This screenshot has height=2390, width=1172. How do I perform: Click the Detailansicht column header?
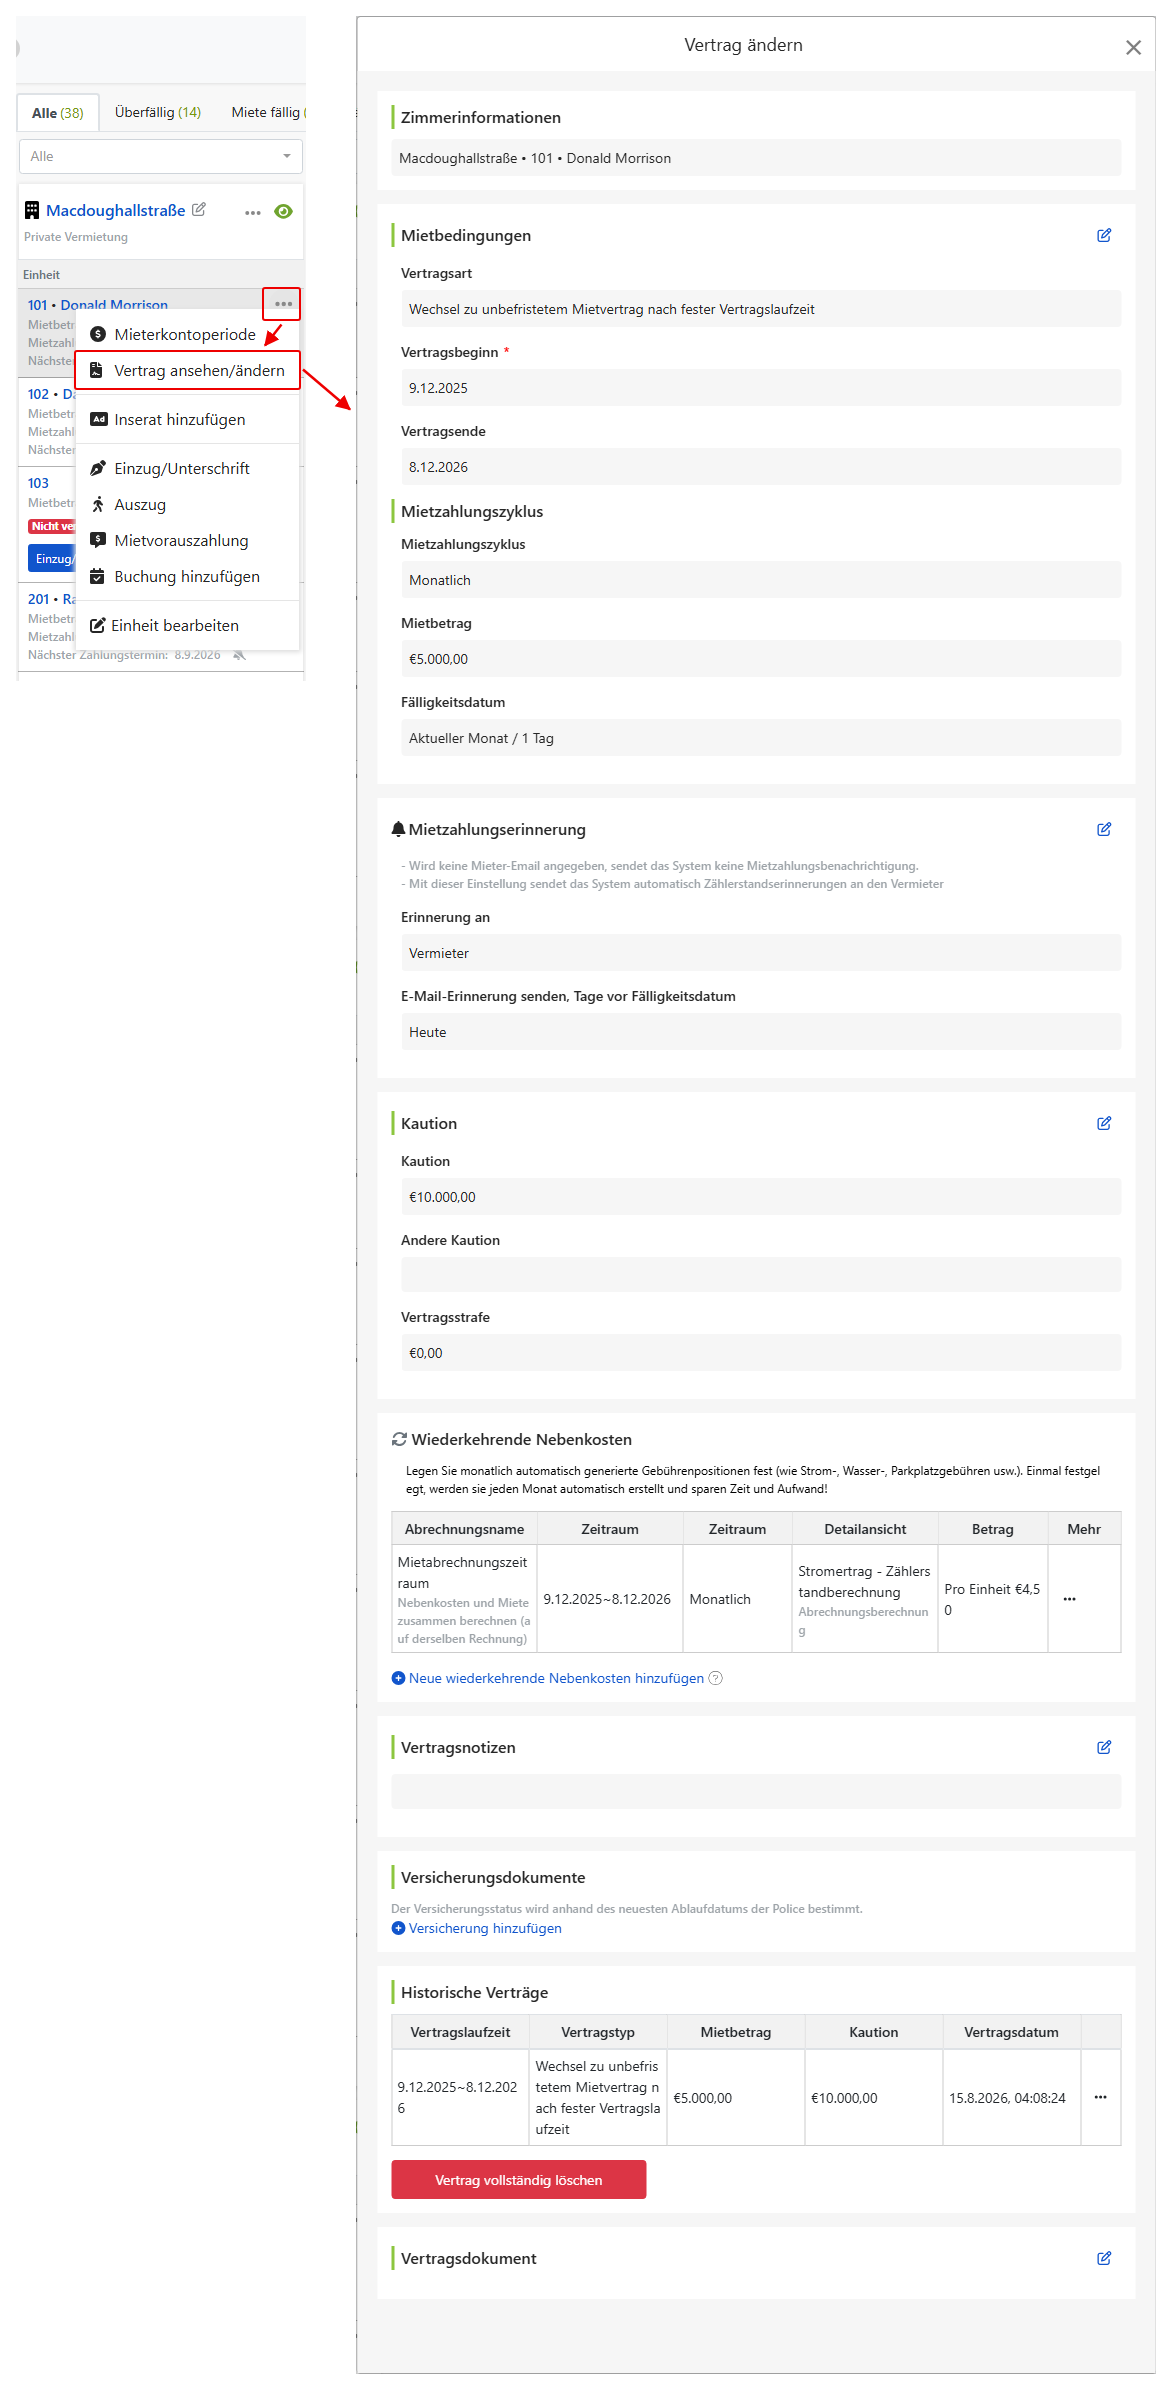point(865,1529)
